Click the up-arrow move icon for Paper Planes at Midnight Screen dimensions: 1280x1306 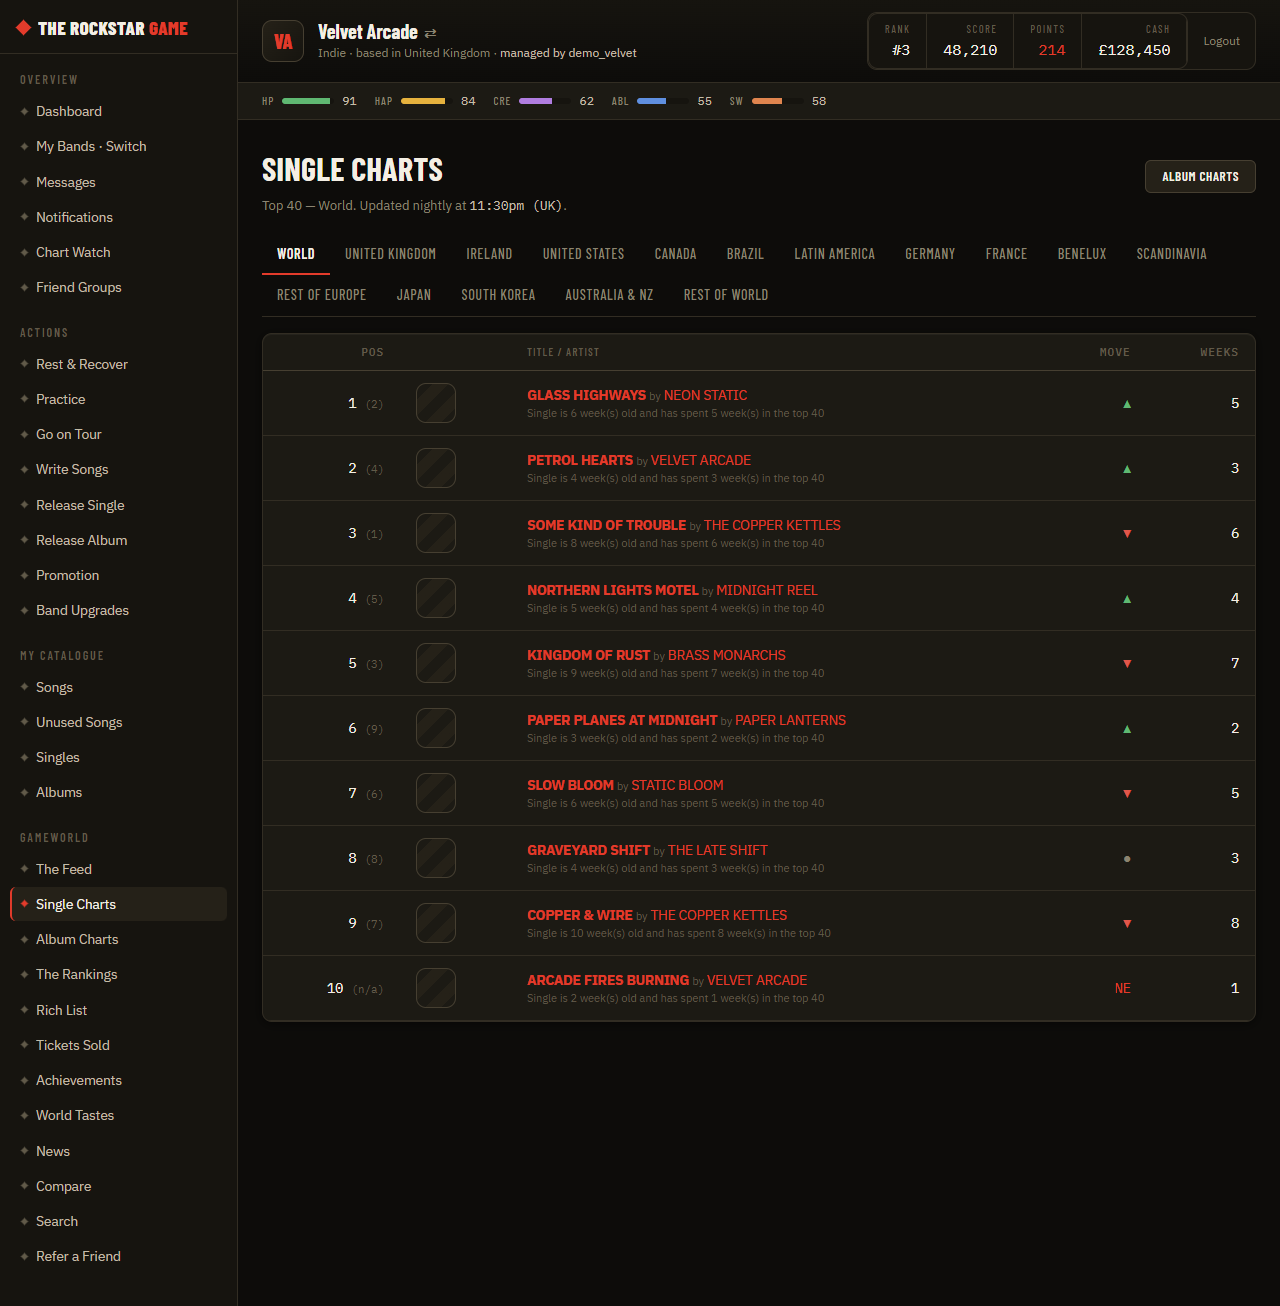[1127, 729]
